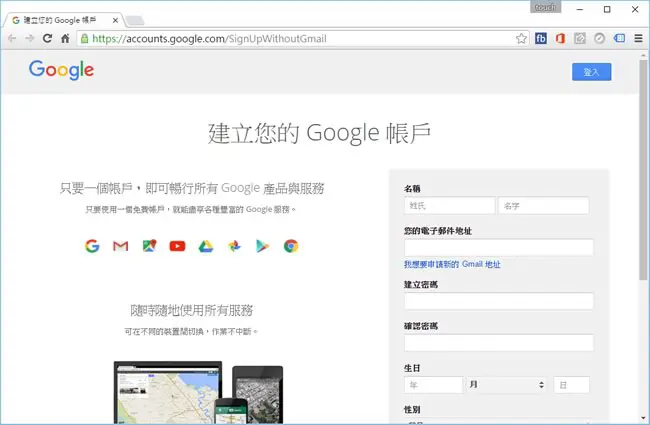This screenshot has height=425, width=650.
Task: Open the Chrome hamburger menu
Action: (638, 39)
